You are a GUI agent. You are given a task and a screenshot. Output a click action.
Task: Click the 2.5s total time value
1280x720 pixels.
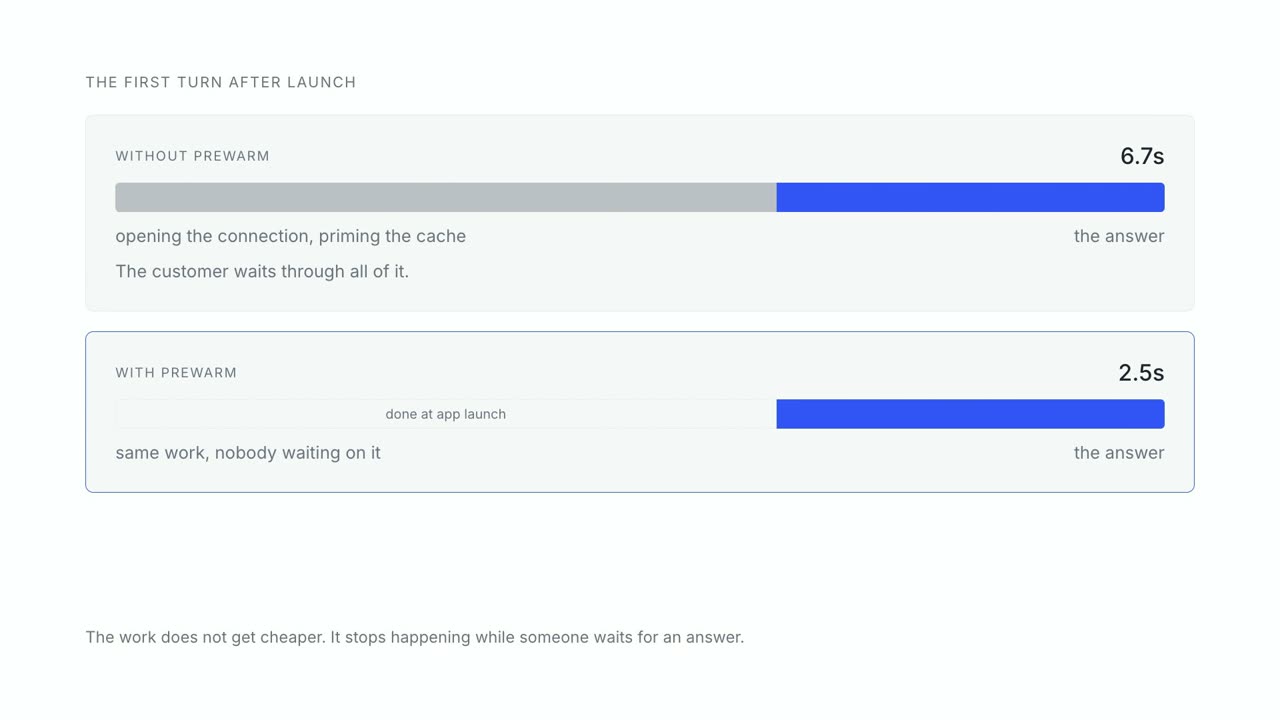point(1141,373)
